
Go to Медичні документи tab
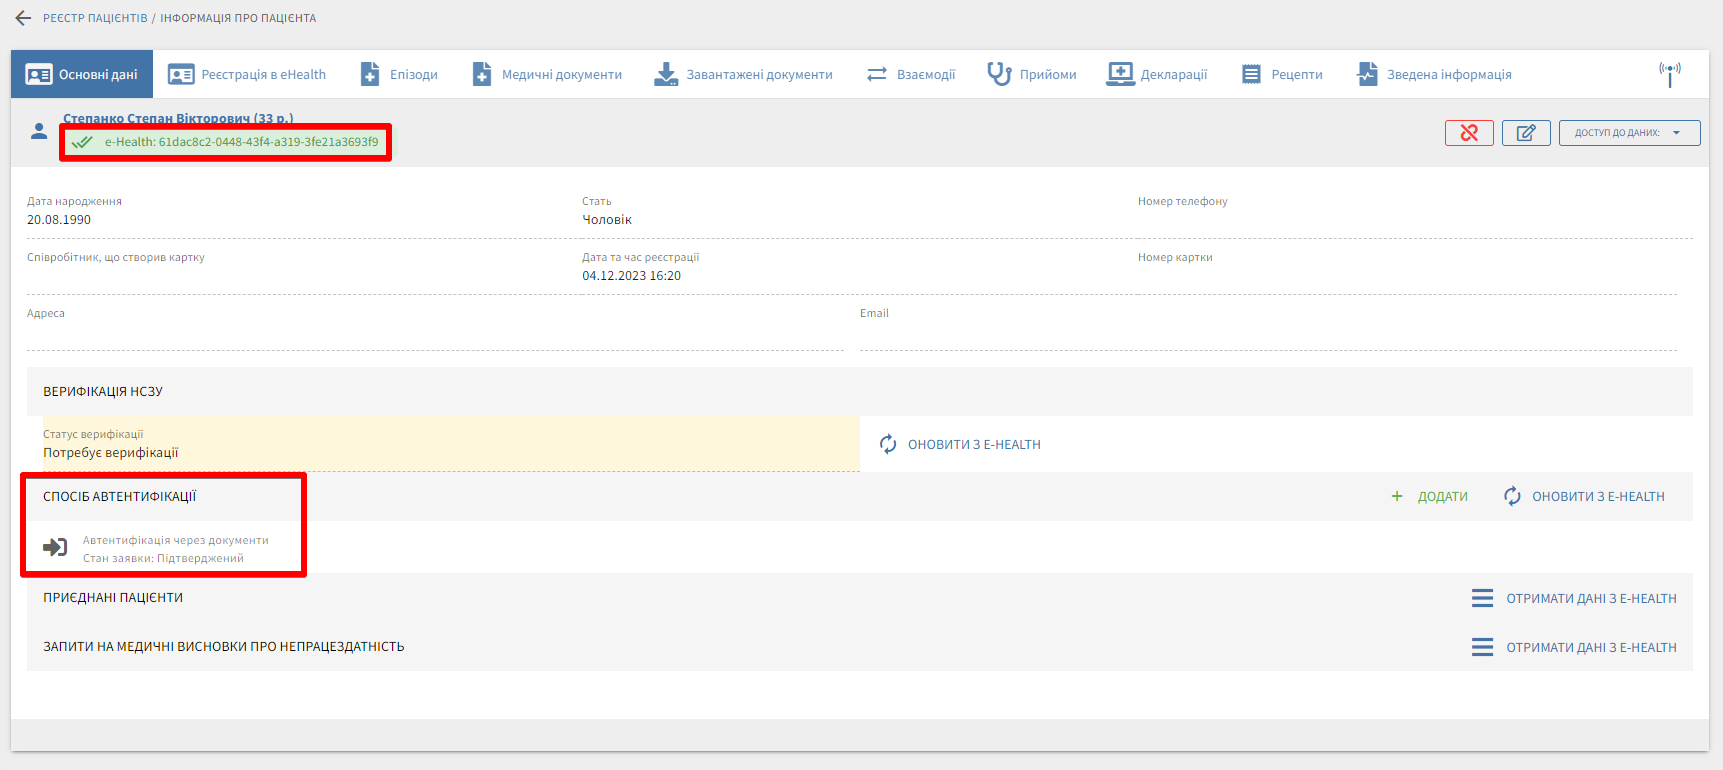coord(547,74)
